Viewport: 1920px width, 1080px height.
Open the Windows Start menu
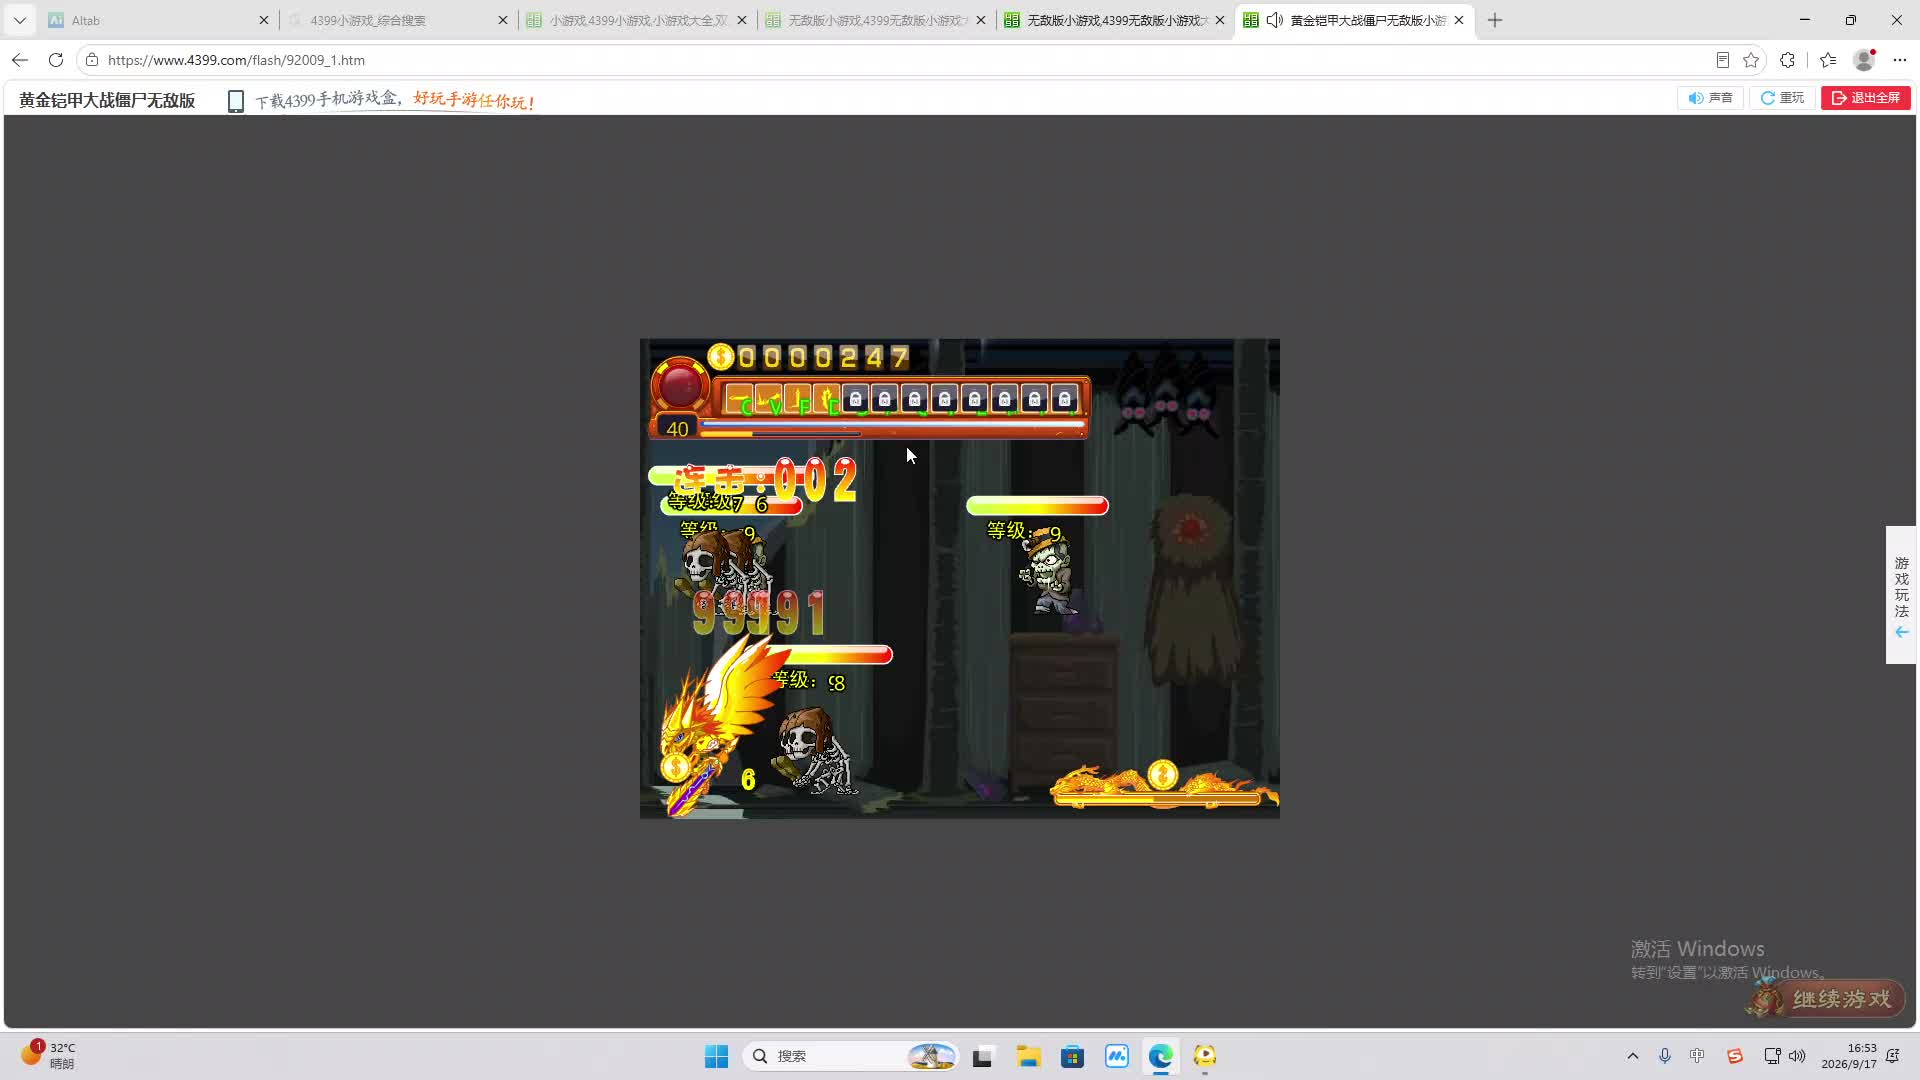pyautogui.click(x=717, y=1056)
